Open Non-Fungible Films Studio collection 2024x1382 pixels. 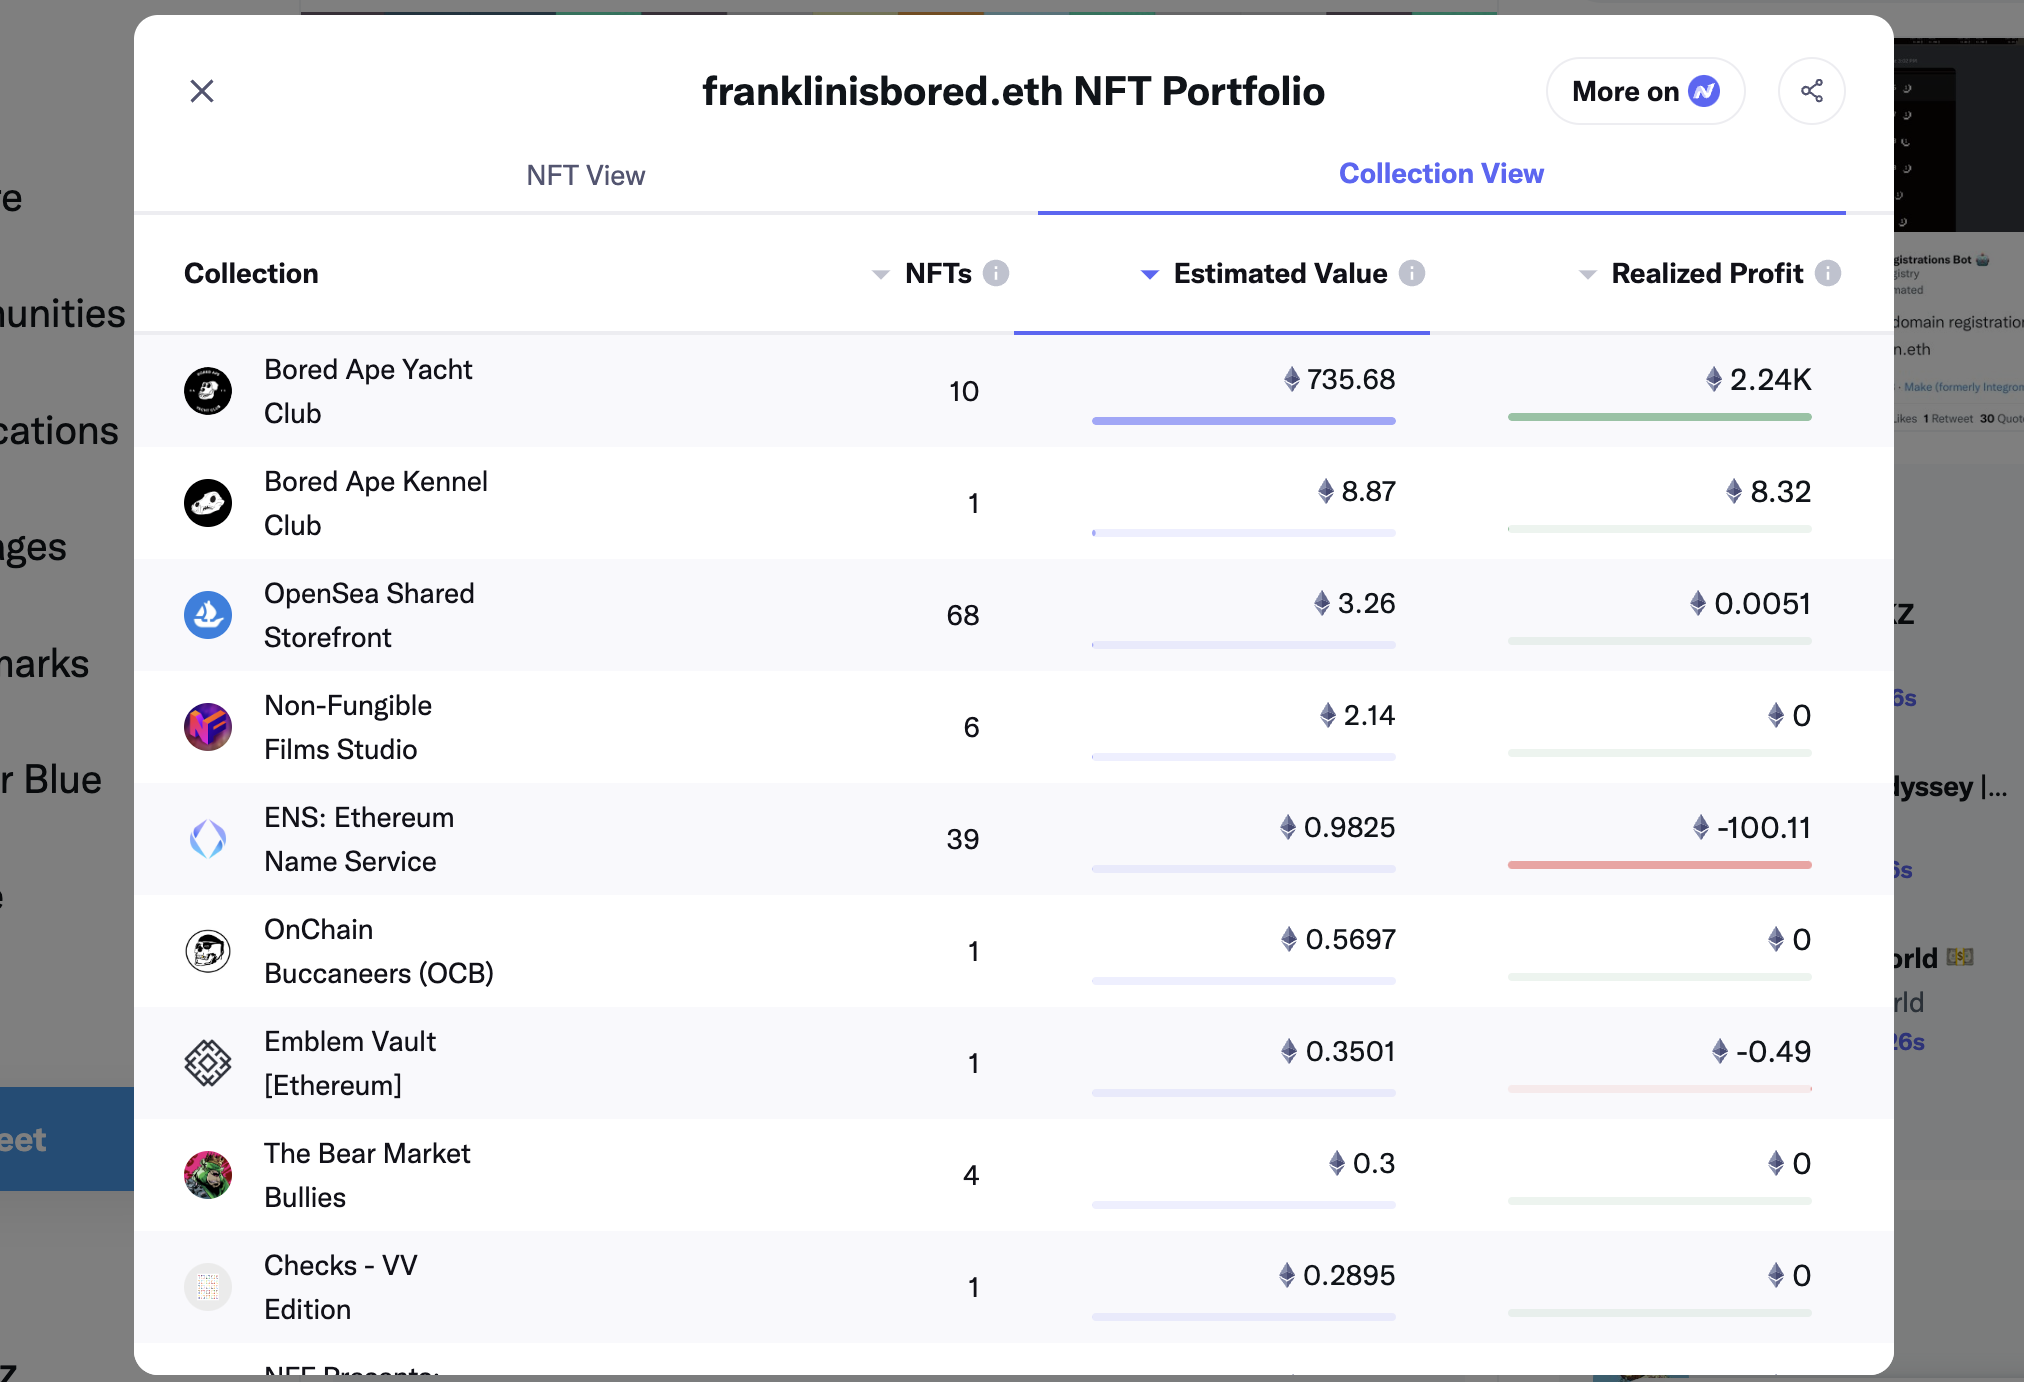[348, 727]
